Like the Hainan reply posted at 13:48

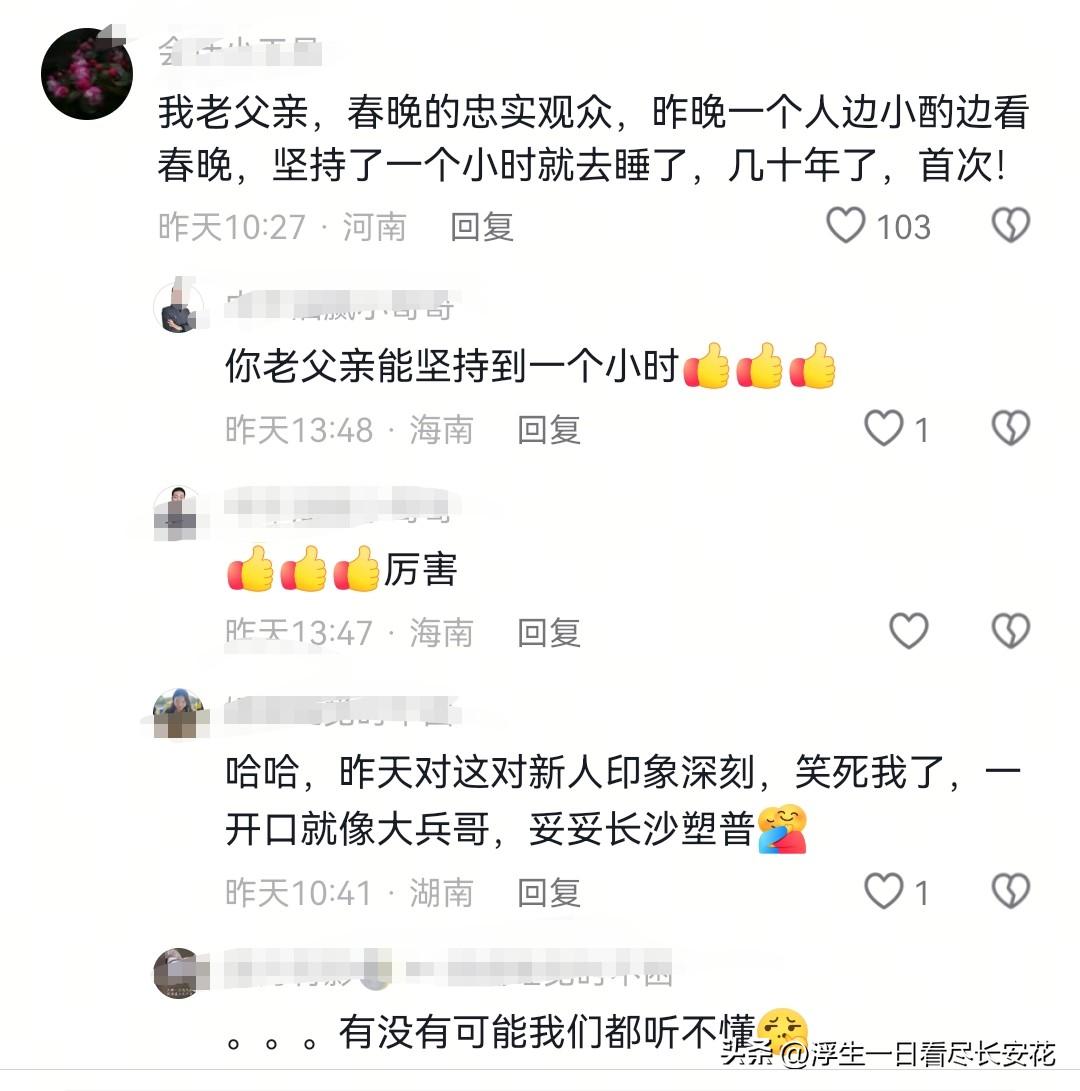(884, 428)
